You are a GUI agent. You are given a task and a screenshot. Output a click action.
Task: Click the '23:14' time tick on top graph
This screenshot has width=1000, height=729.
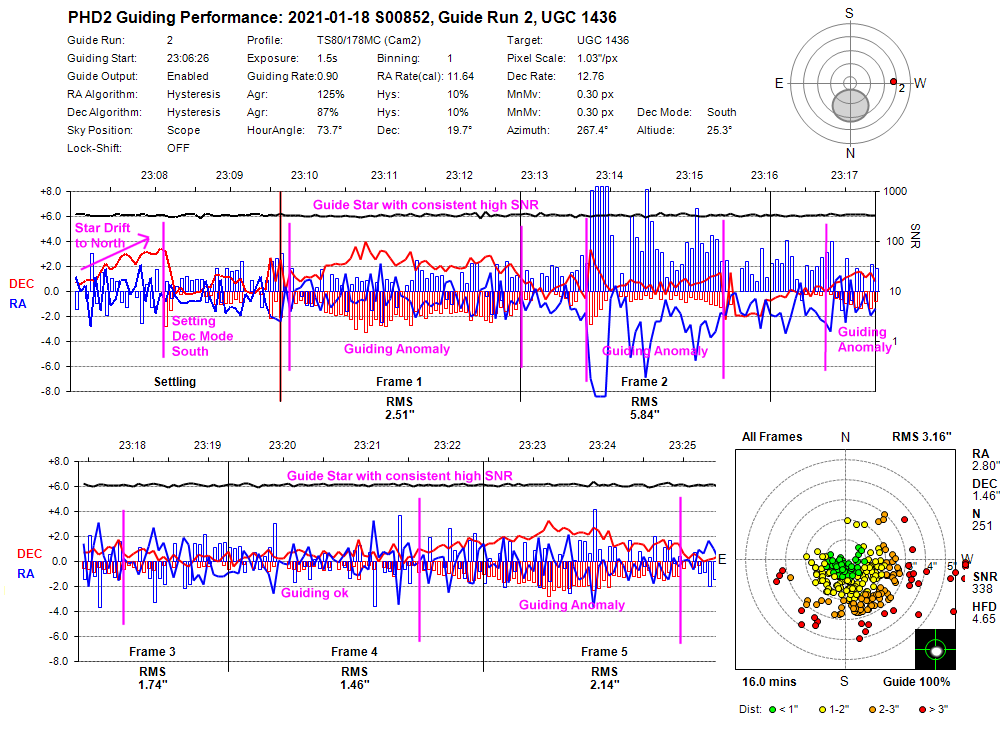(609, 175)
